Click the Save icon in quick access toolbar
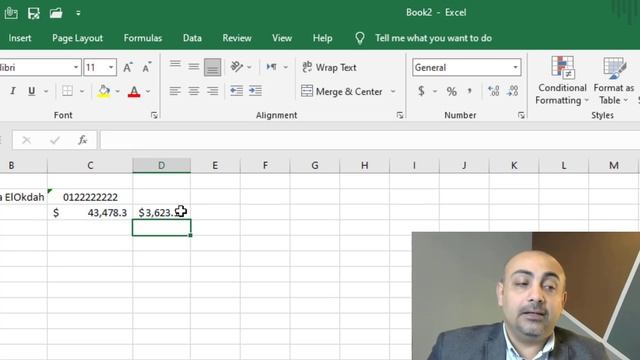The height and width of the screenshot is (360, 640). click(33, 13)
